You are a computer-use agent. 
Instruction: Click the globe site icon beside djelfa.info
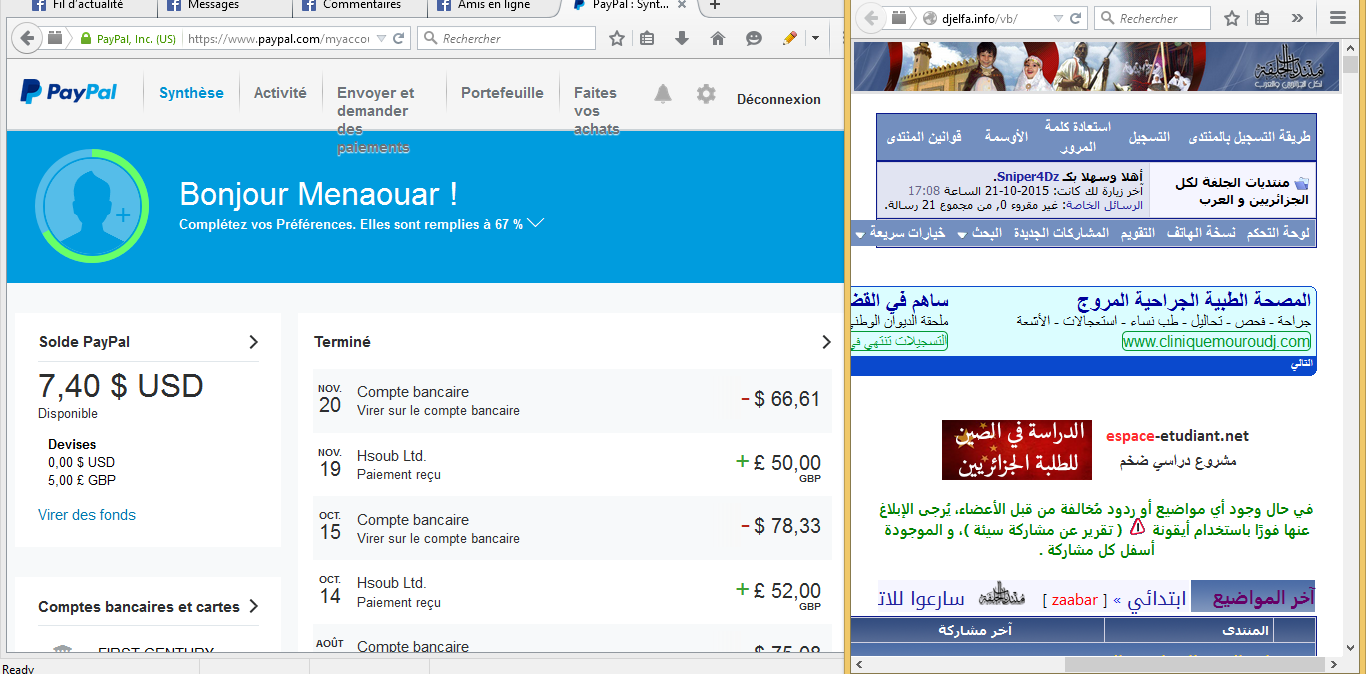pos(929,18)
